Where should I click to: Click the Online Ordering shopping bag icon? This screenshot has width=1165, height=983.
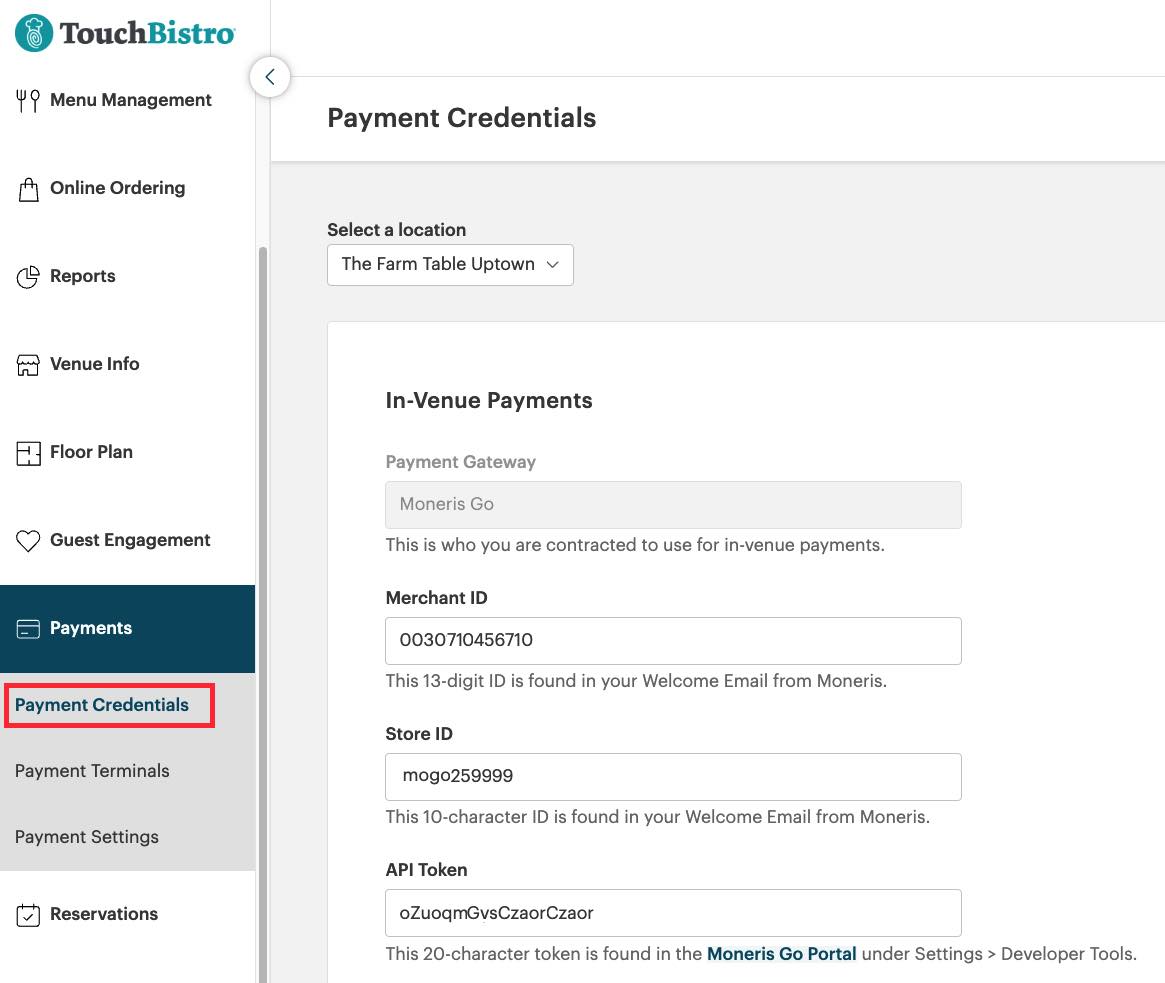tap(28, 189)
